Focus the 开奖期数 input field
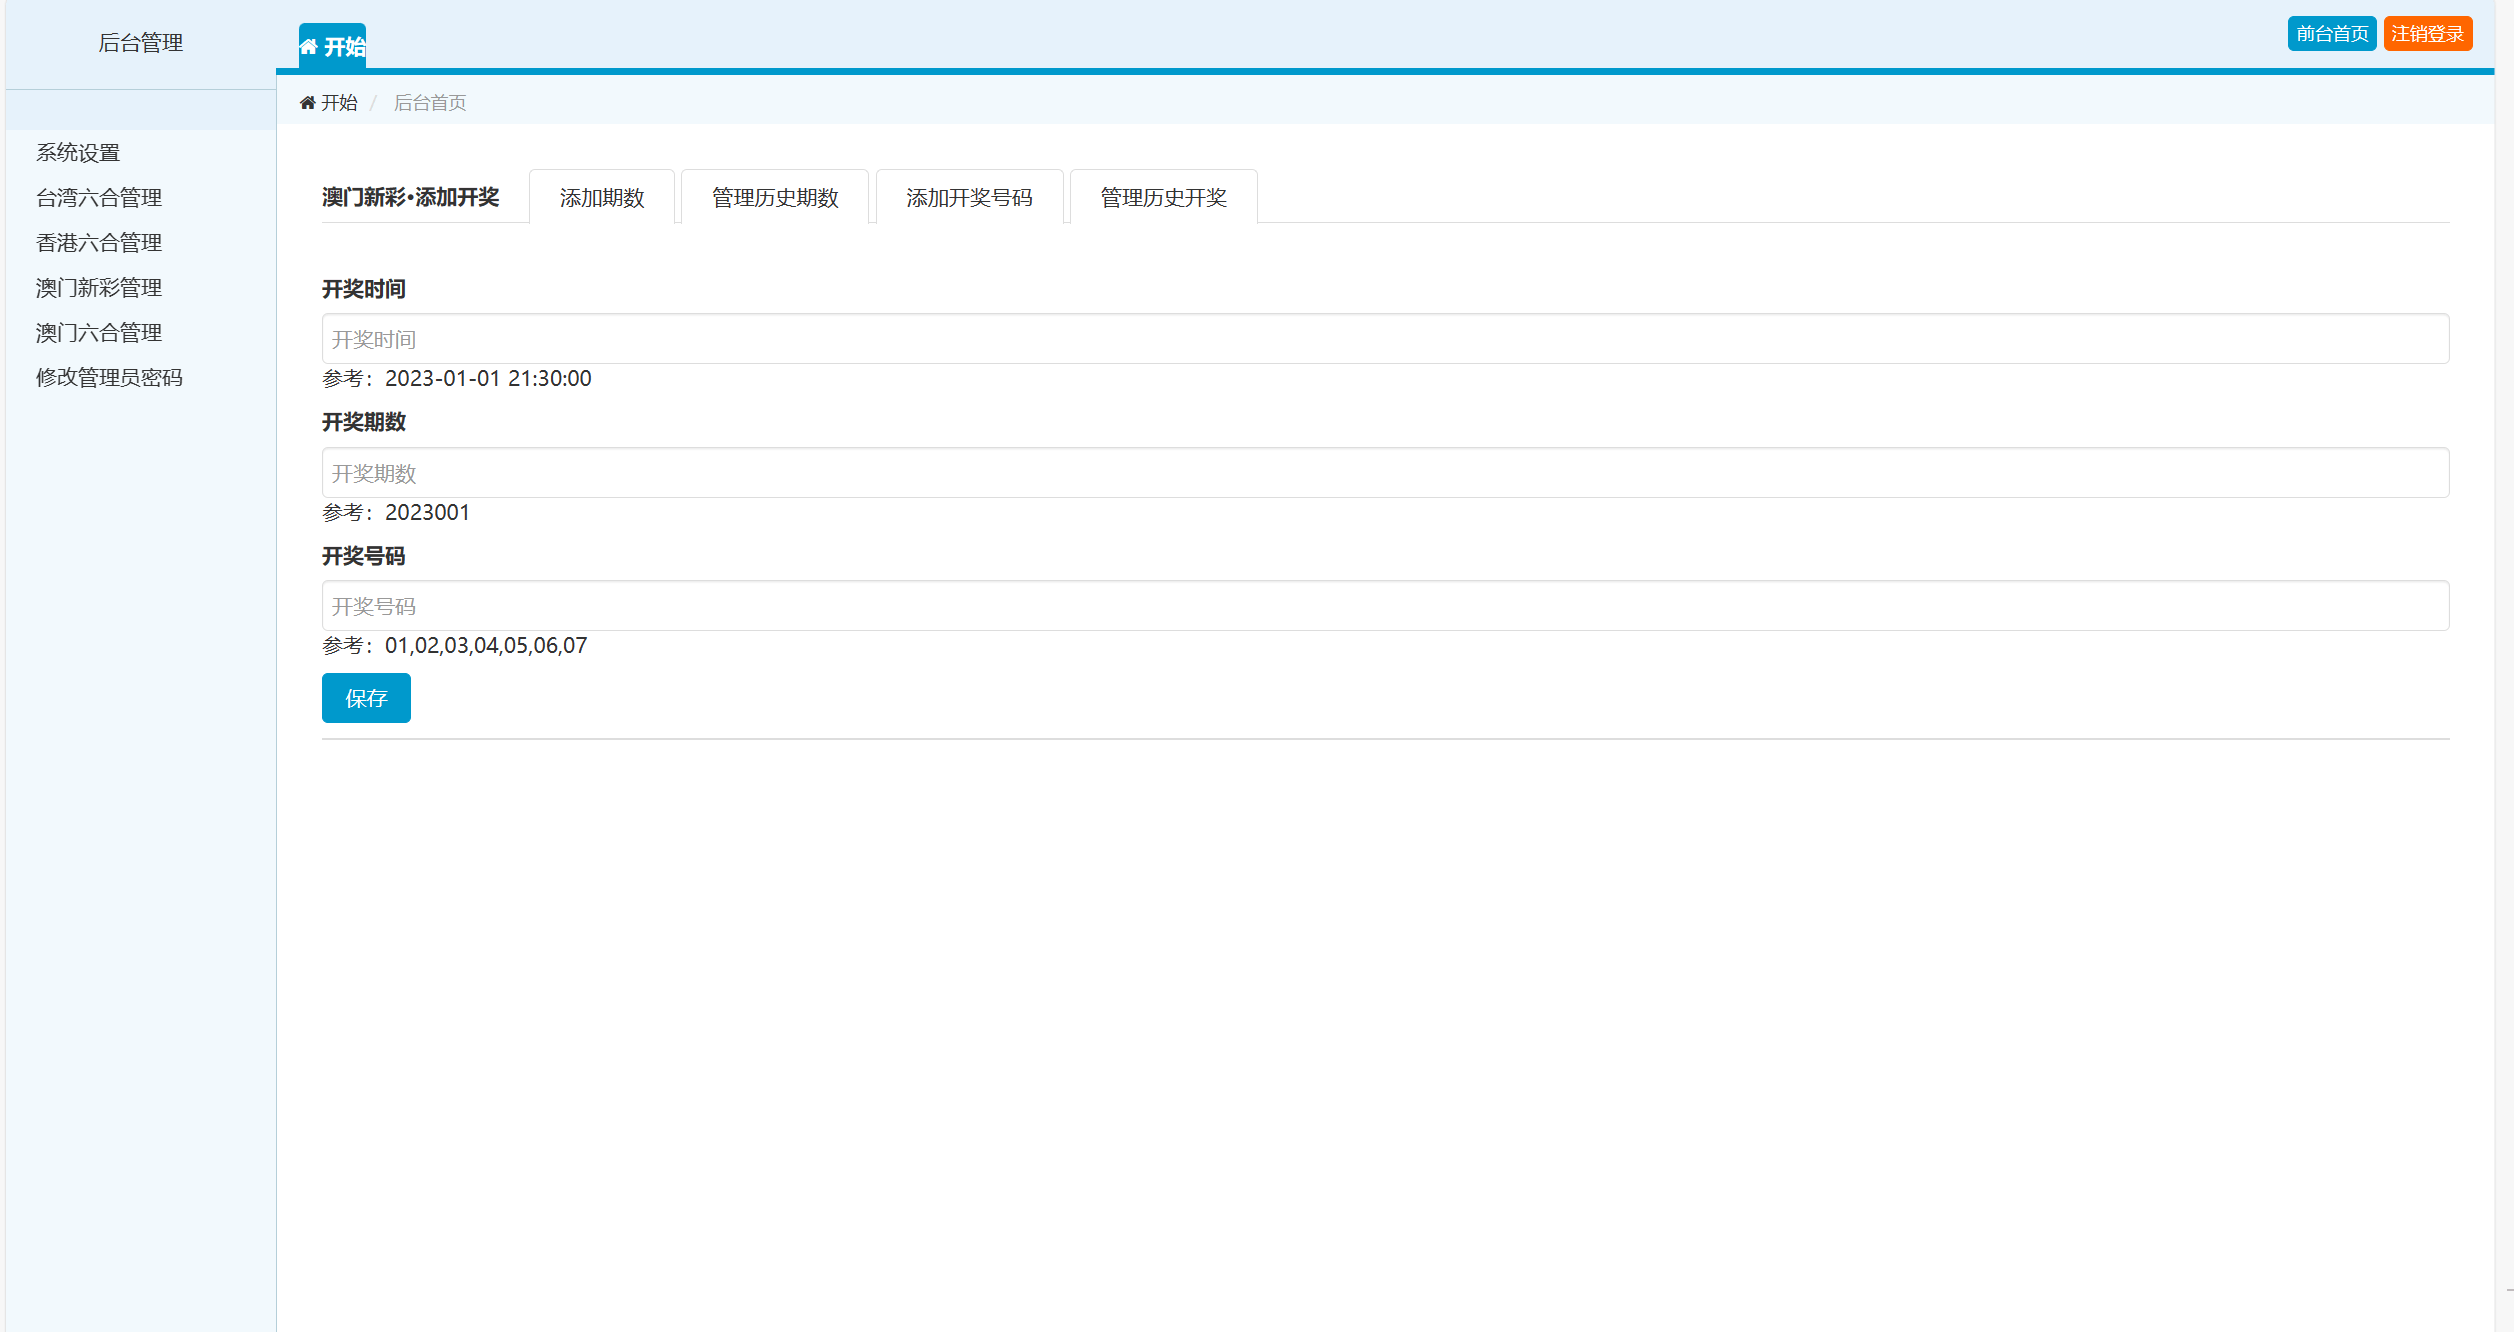The height and width of the screenshot is (1332, 2514). 1385,473
